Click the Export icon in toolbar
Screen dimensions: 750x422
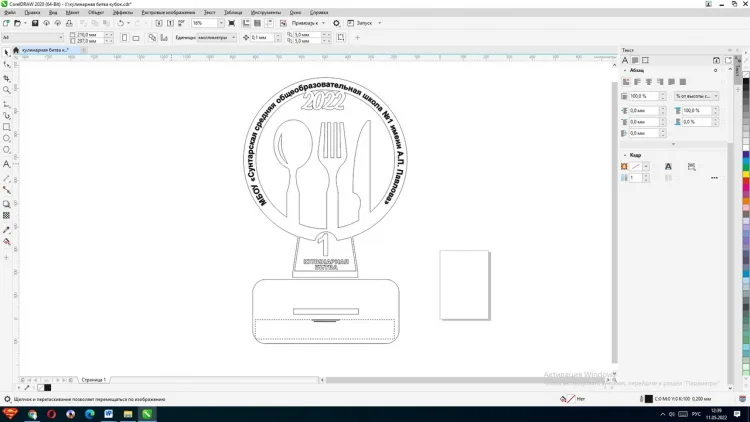(170, 23)
